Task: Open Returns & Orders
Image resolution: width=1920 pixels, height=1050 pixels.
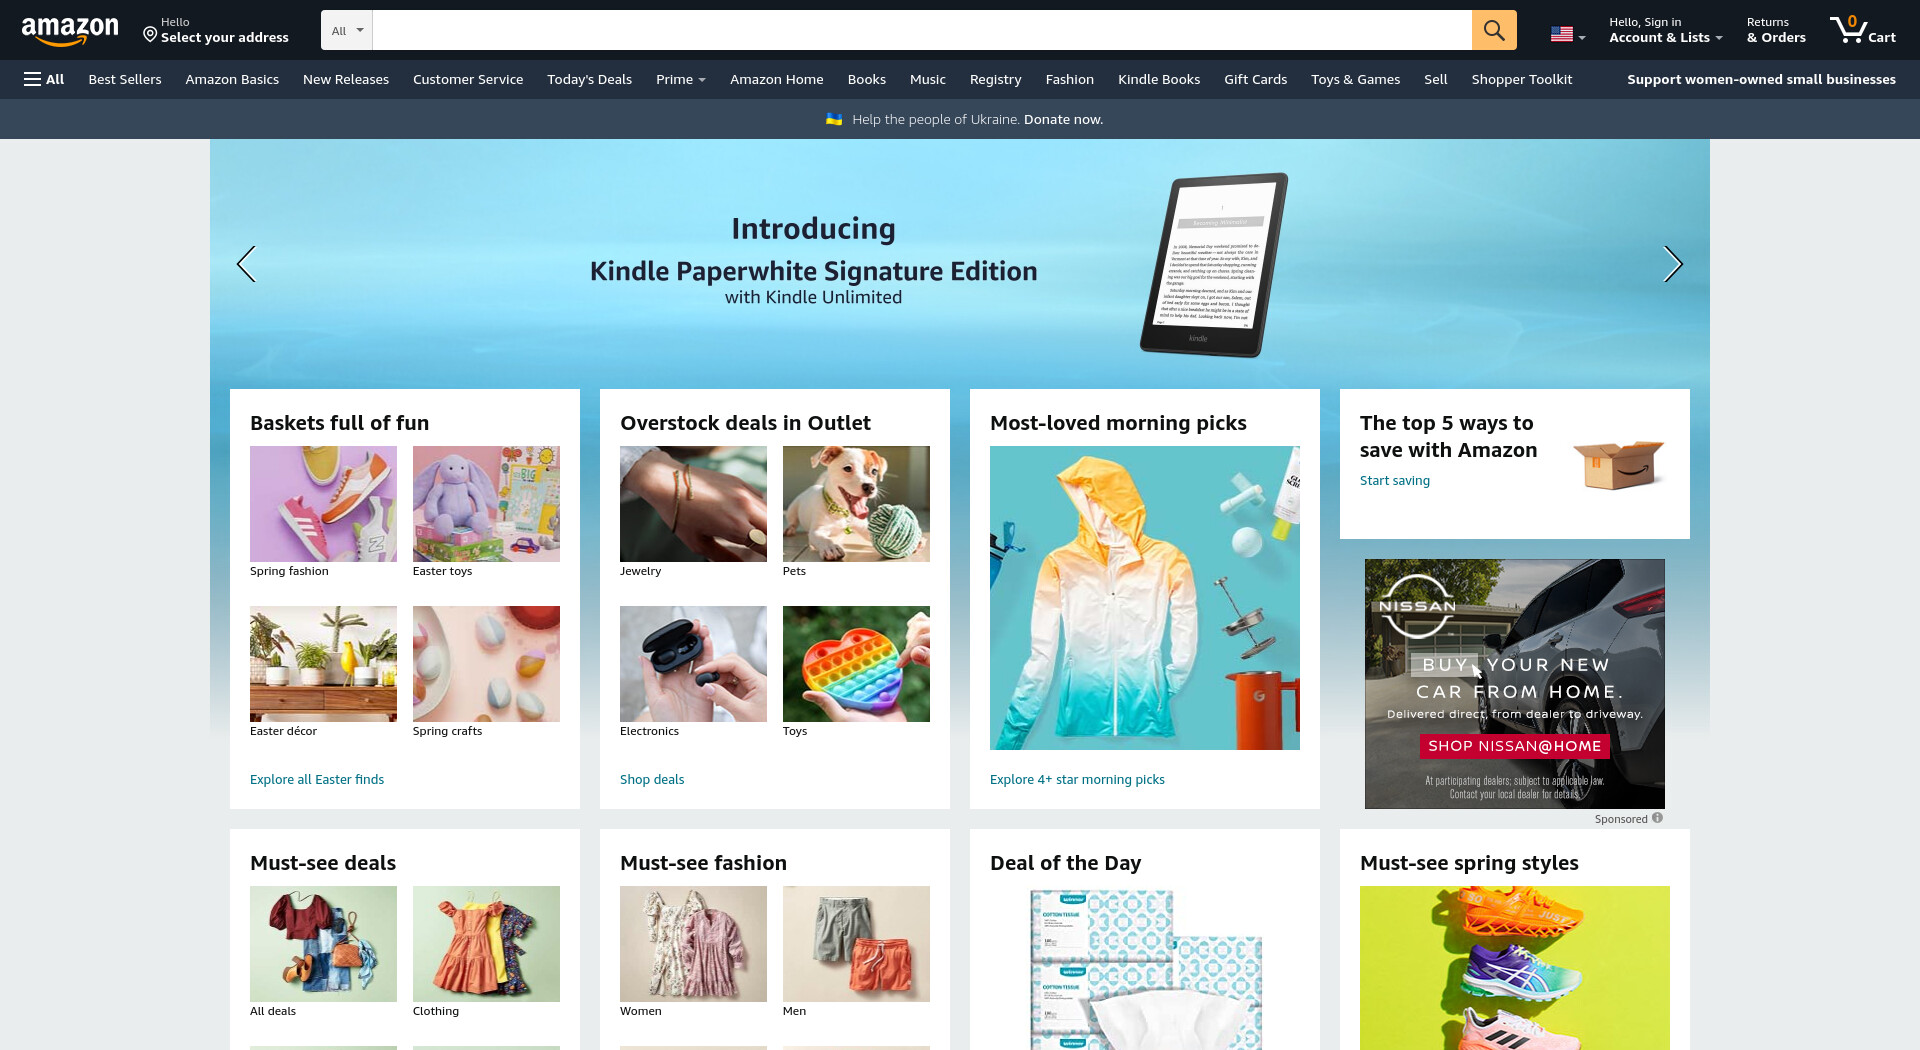Action: pos(1776,30)
